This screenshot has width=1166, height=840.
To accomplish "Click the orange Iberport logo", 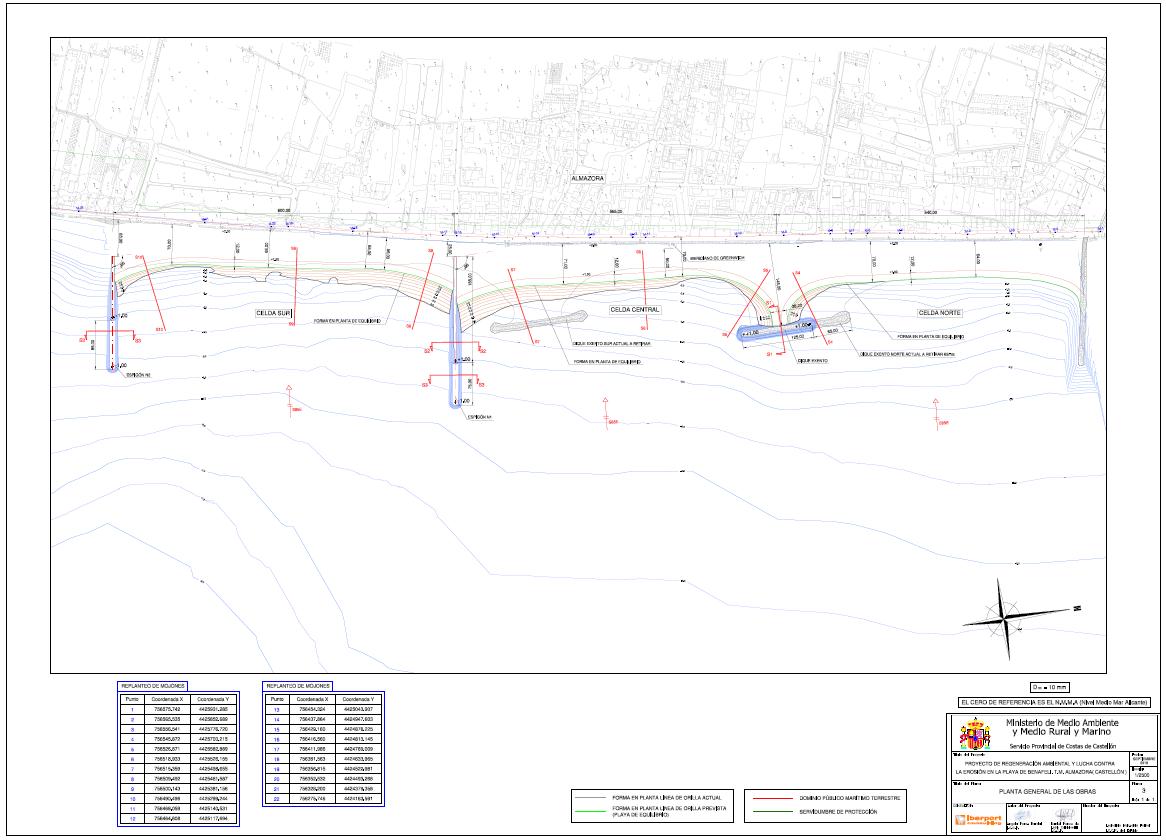I will pyautogui.click(x=979, y=820).
